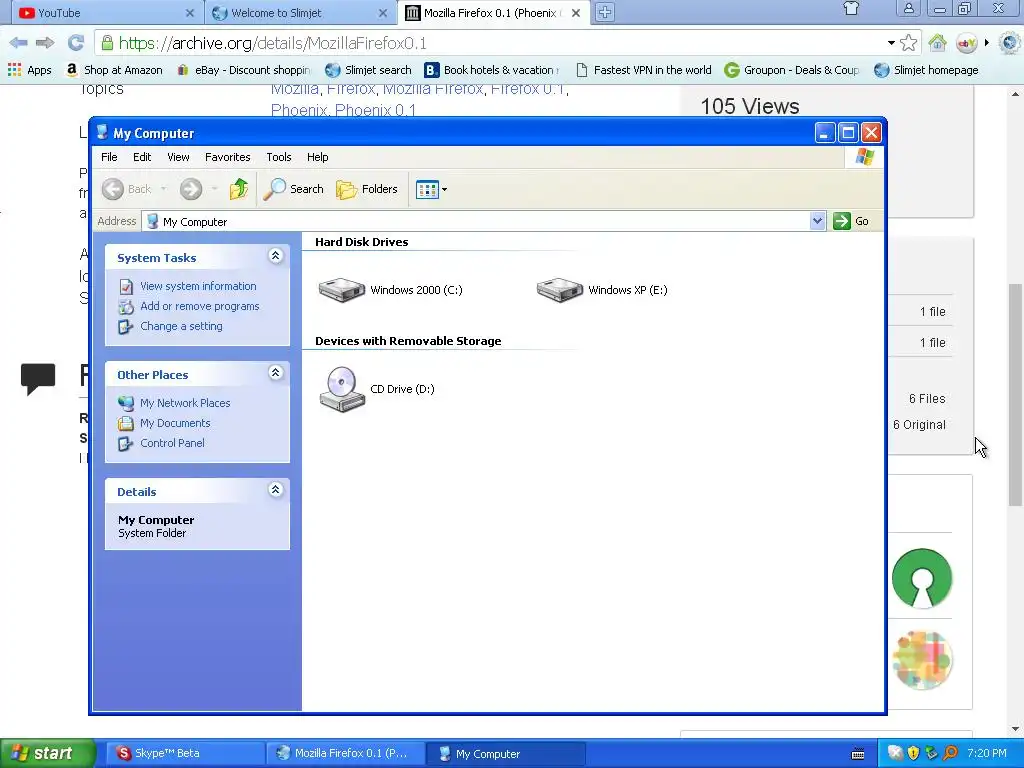This screenshot has height=768, width=1024.
Task: Collapse the System Tasks panel
Action: pyautogui.click(x=276, y=256)
